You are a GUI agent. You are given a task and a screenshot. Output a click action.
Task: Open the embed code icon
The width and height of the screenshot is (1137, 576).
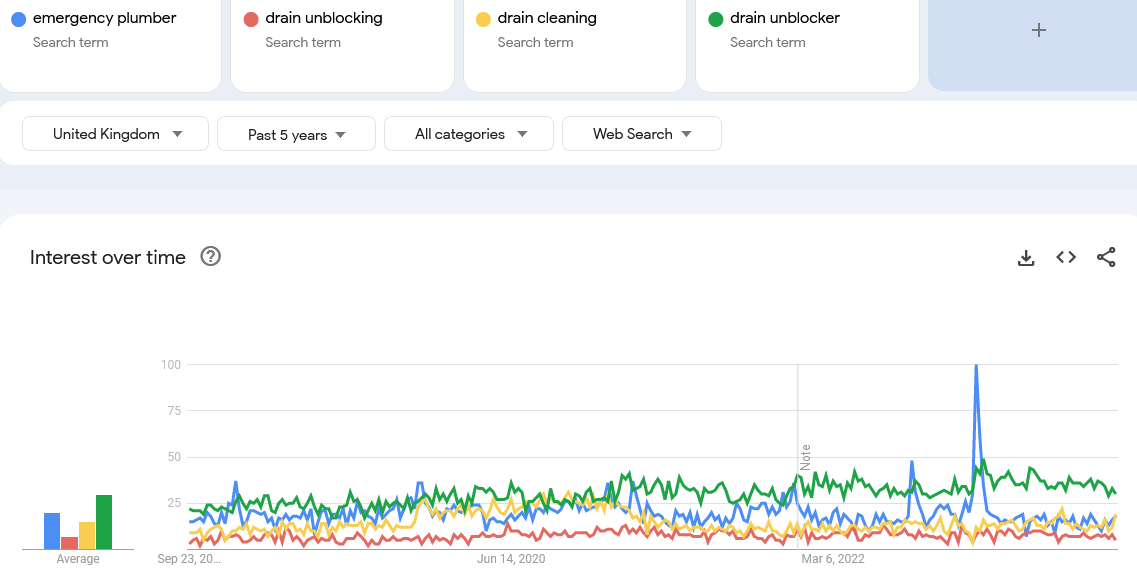click(1066, 258)
